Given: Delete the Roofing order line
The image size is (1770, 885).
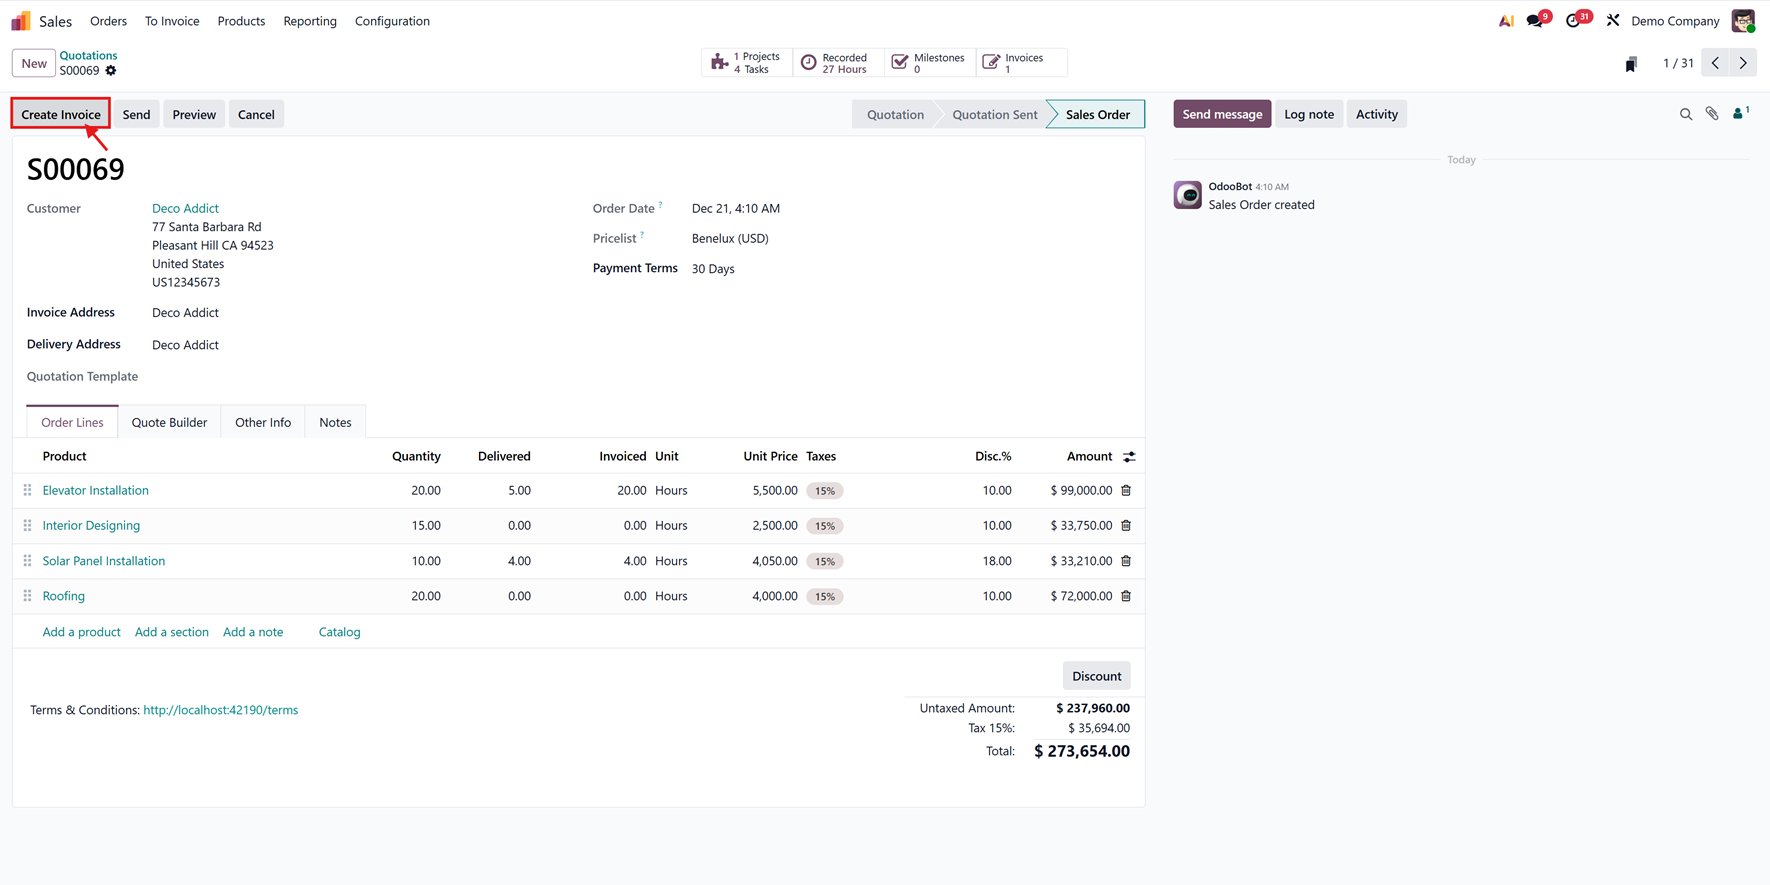Looking at the screenshot, I should pyautogui.click(x=1126, y=596).
